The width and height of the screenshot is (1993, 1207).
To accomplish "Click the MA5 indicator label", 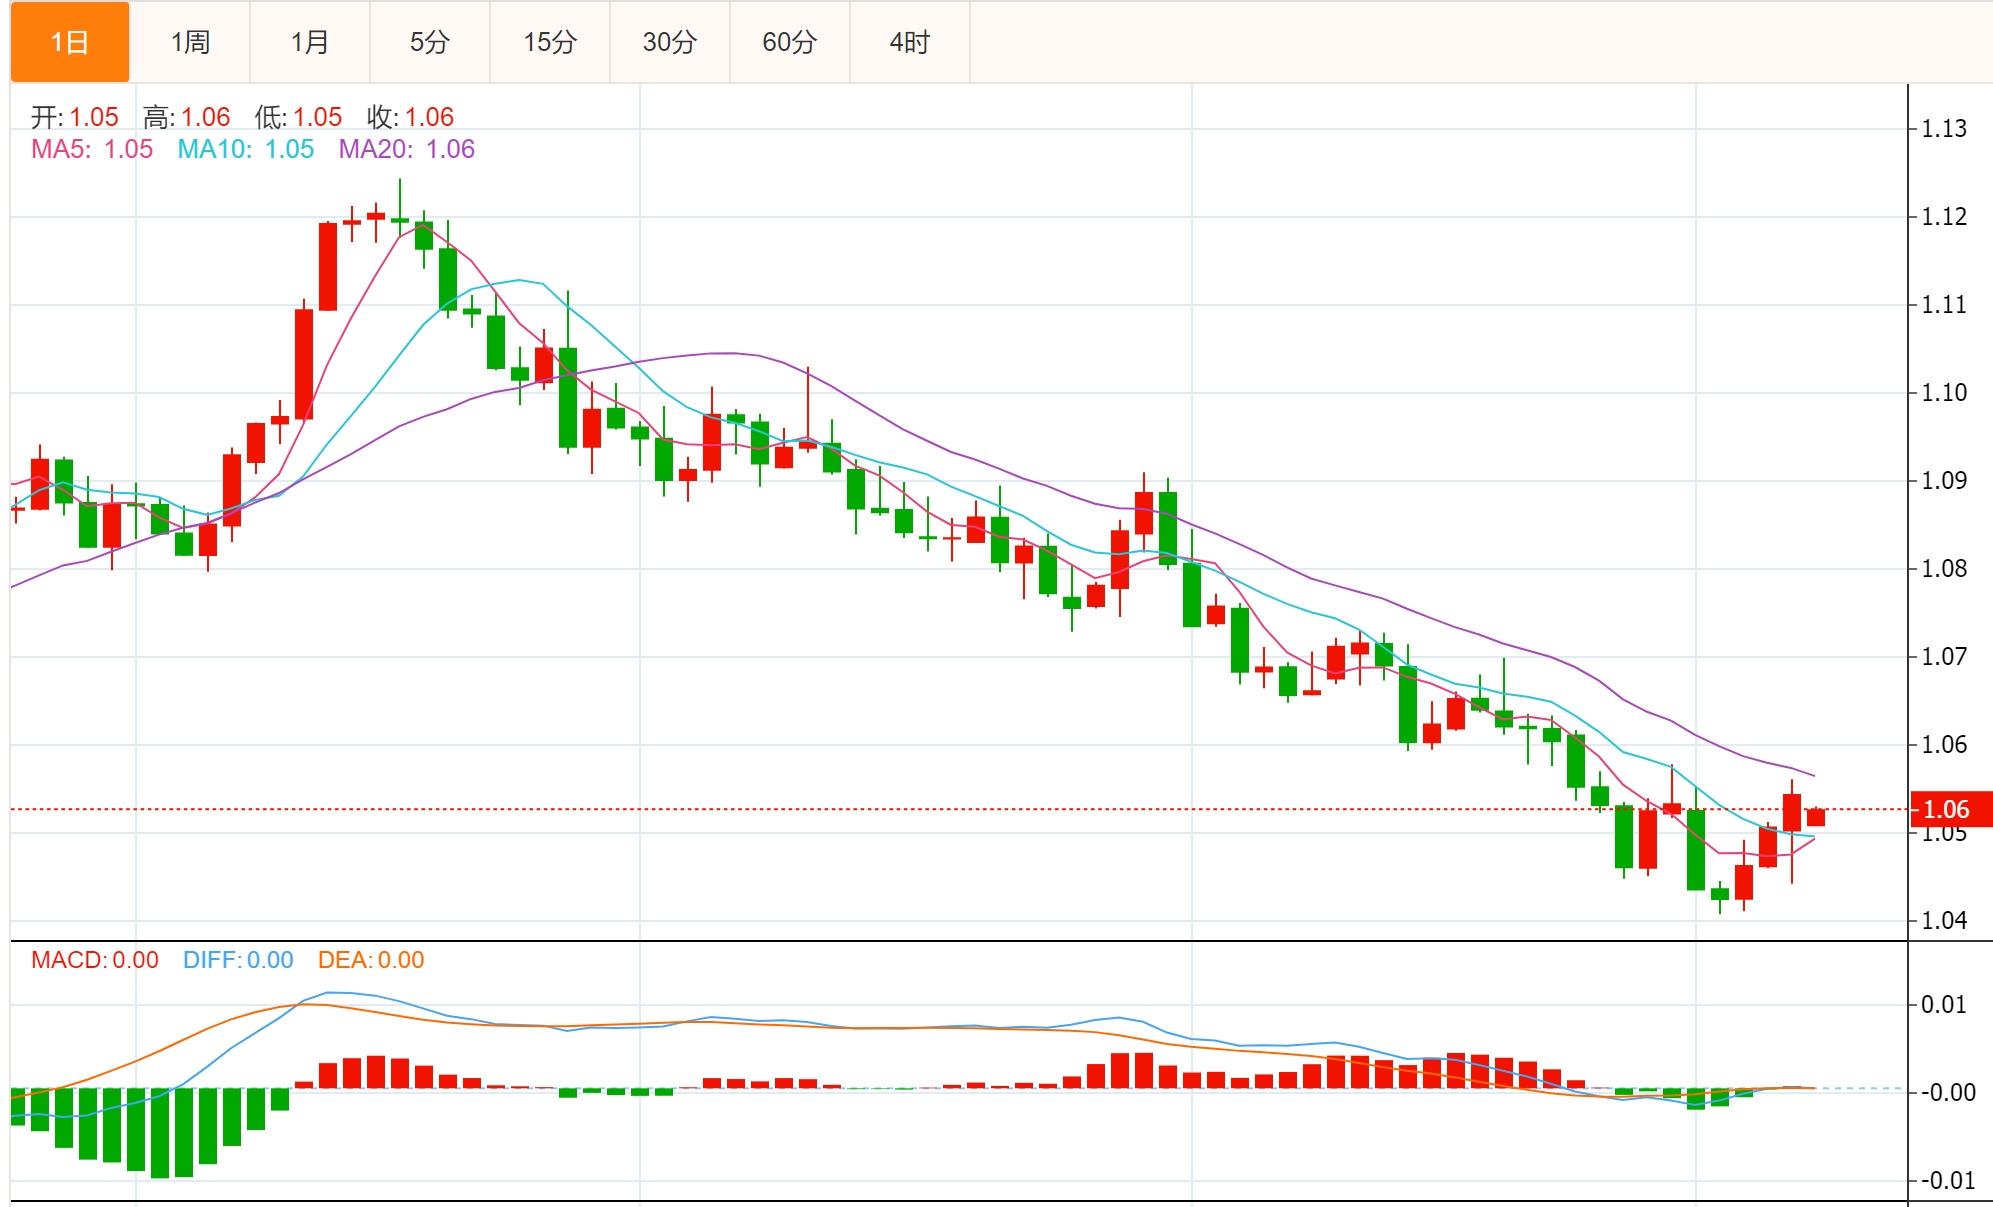I will click(92, 149).
